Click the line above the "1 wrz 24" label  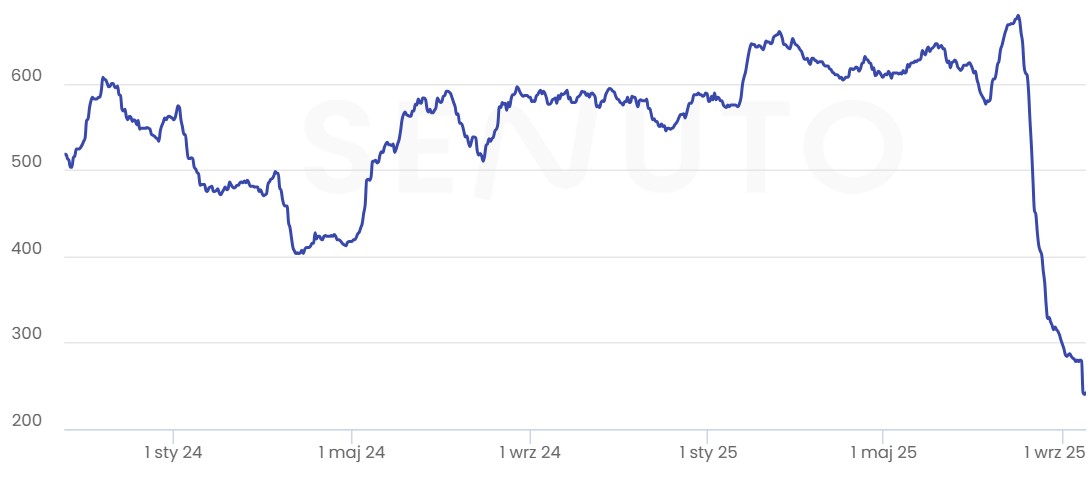530,97
